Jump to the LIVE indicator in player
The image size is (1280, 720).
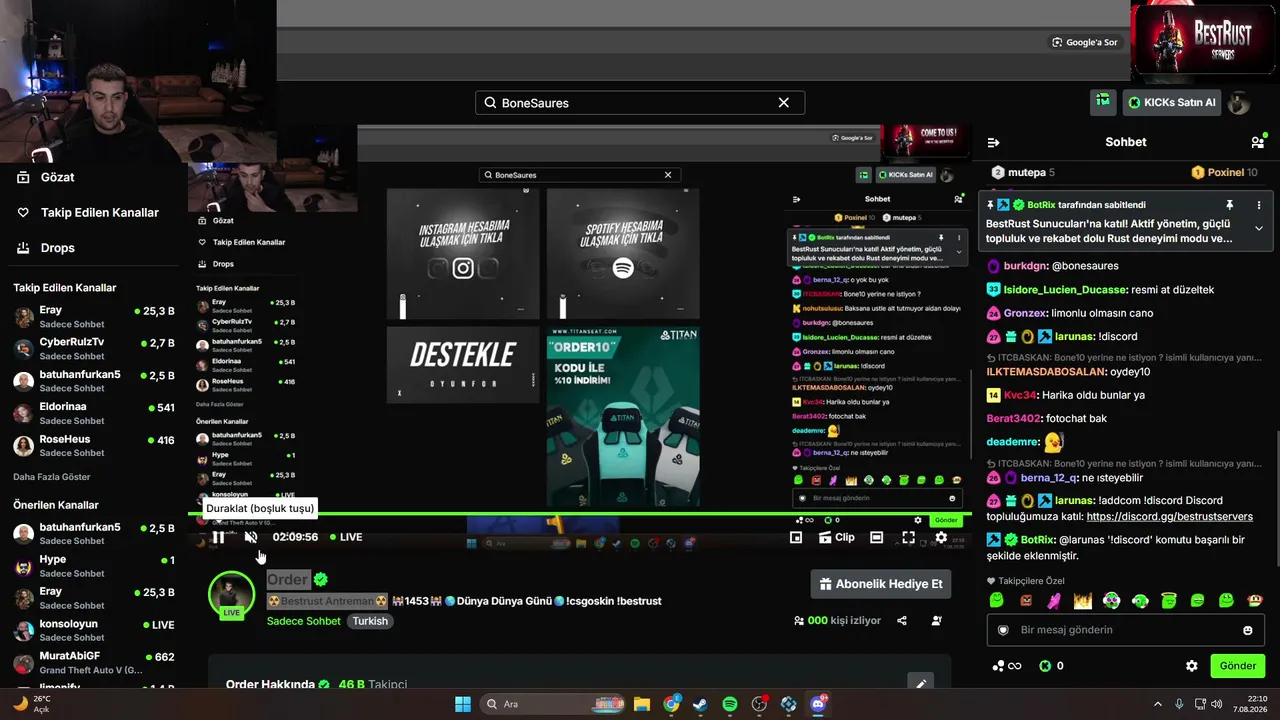pyautogui.click(x=345, y=537)
